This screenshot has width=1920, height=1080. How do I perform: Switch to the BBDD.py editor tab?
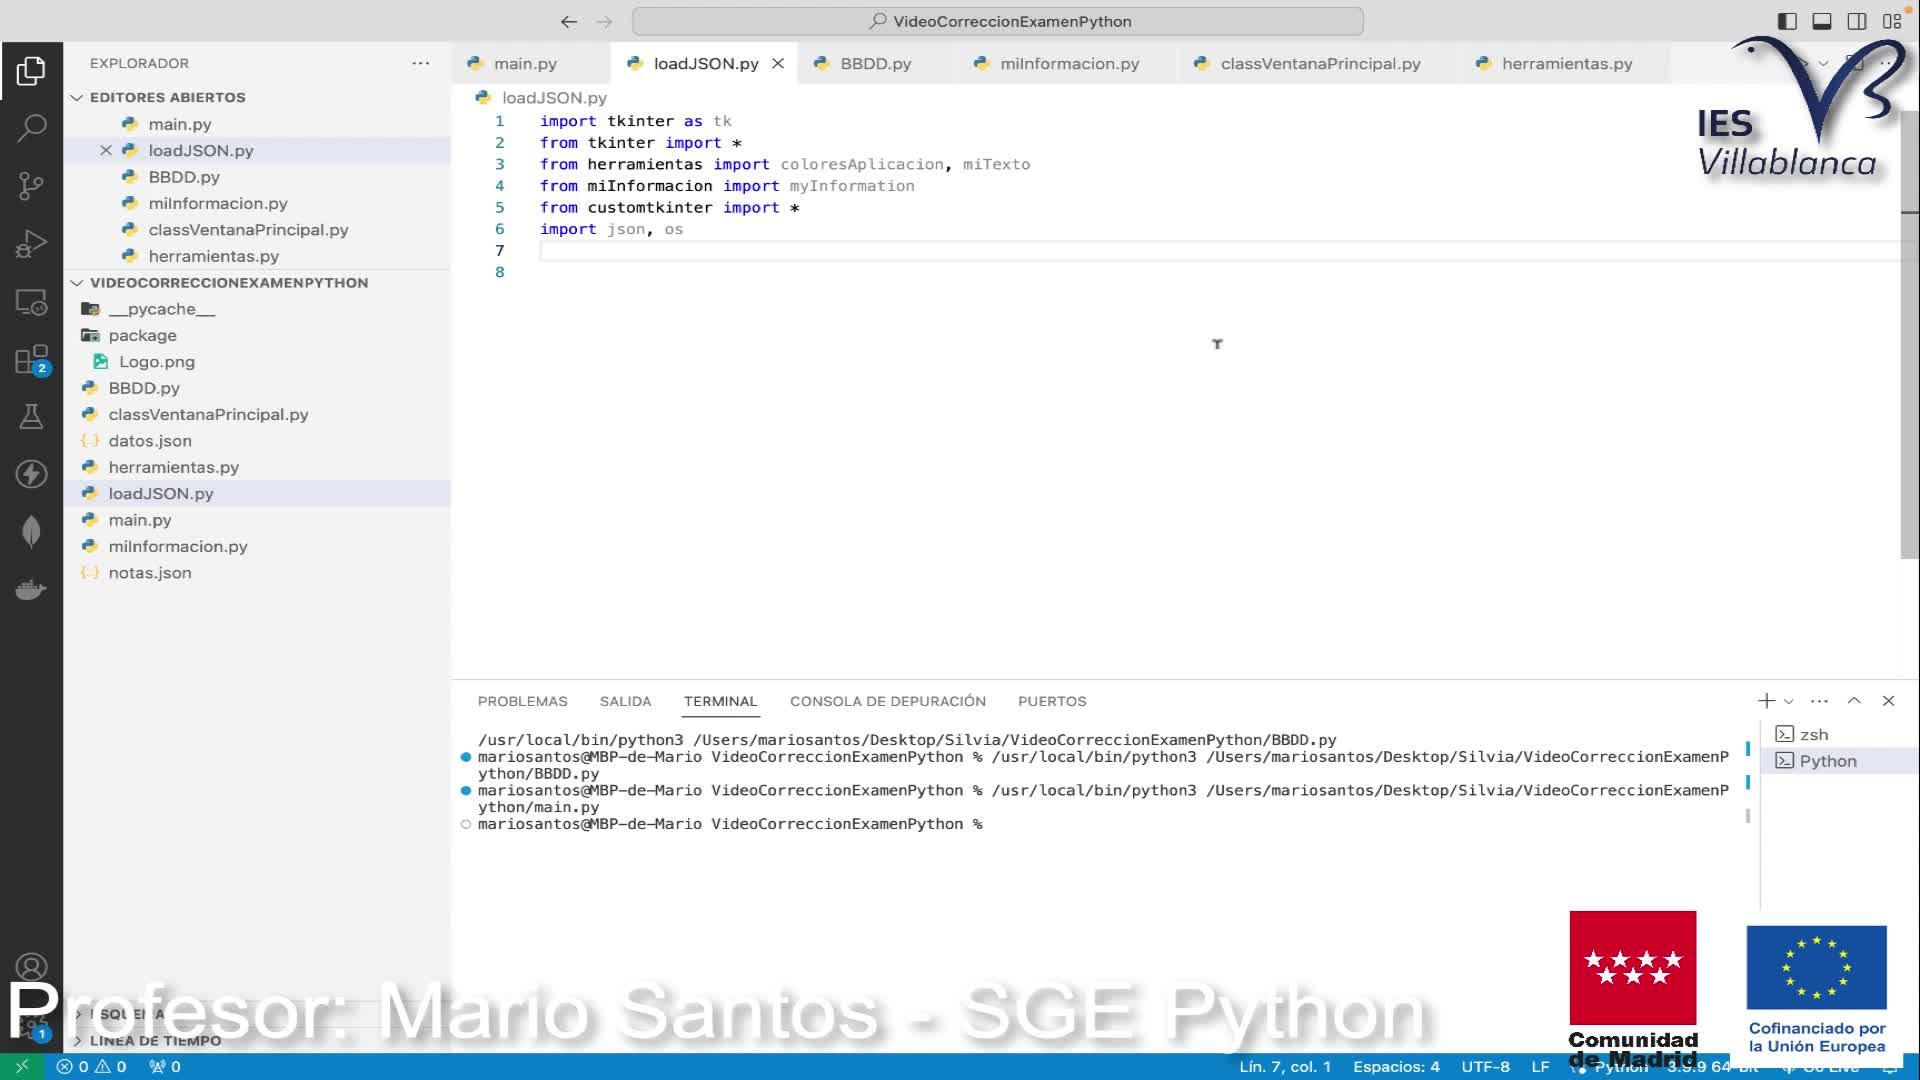point(875,64)
